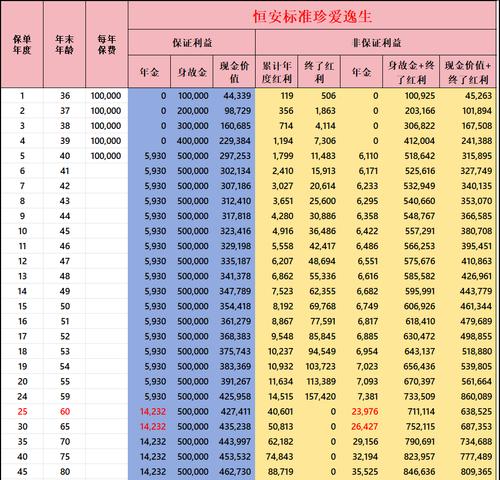
Task: Click the cell showing 6,749
Action: (368, 306)
